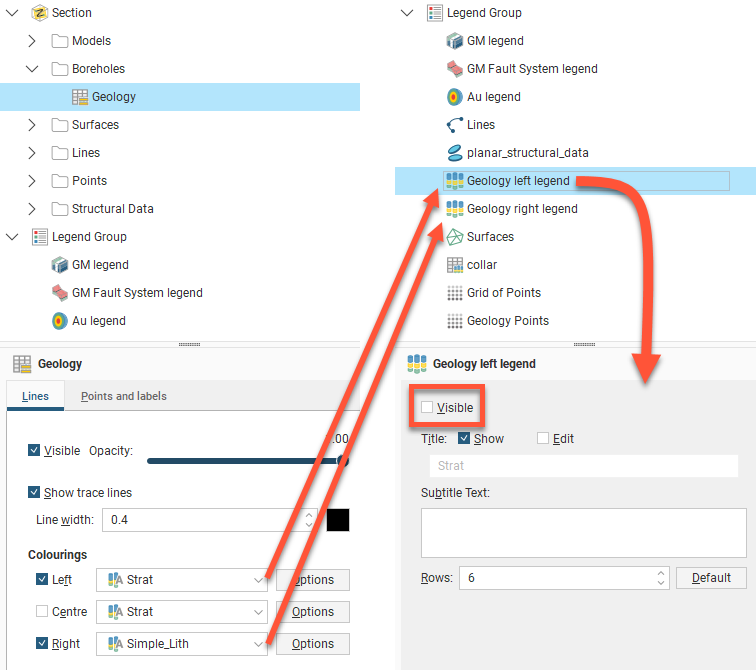Click GM Fault System legend icon in left tree
Screen dimensions: 756x670
(x=60, y=293)
